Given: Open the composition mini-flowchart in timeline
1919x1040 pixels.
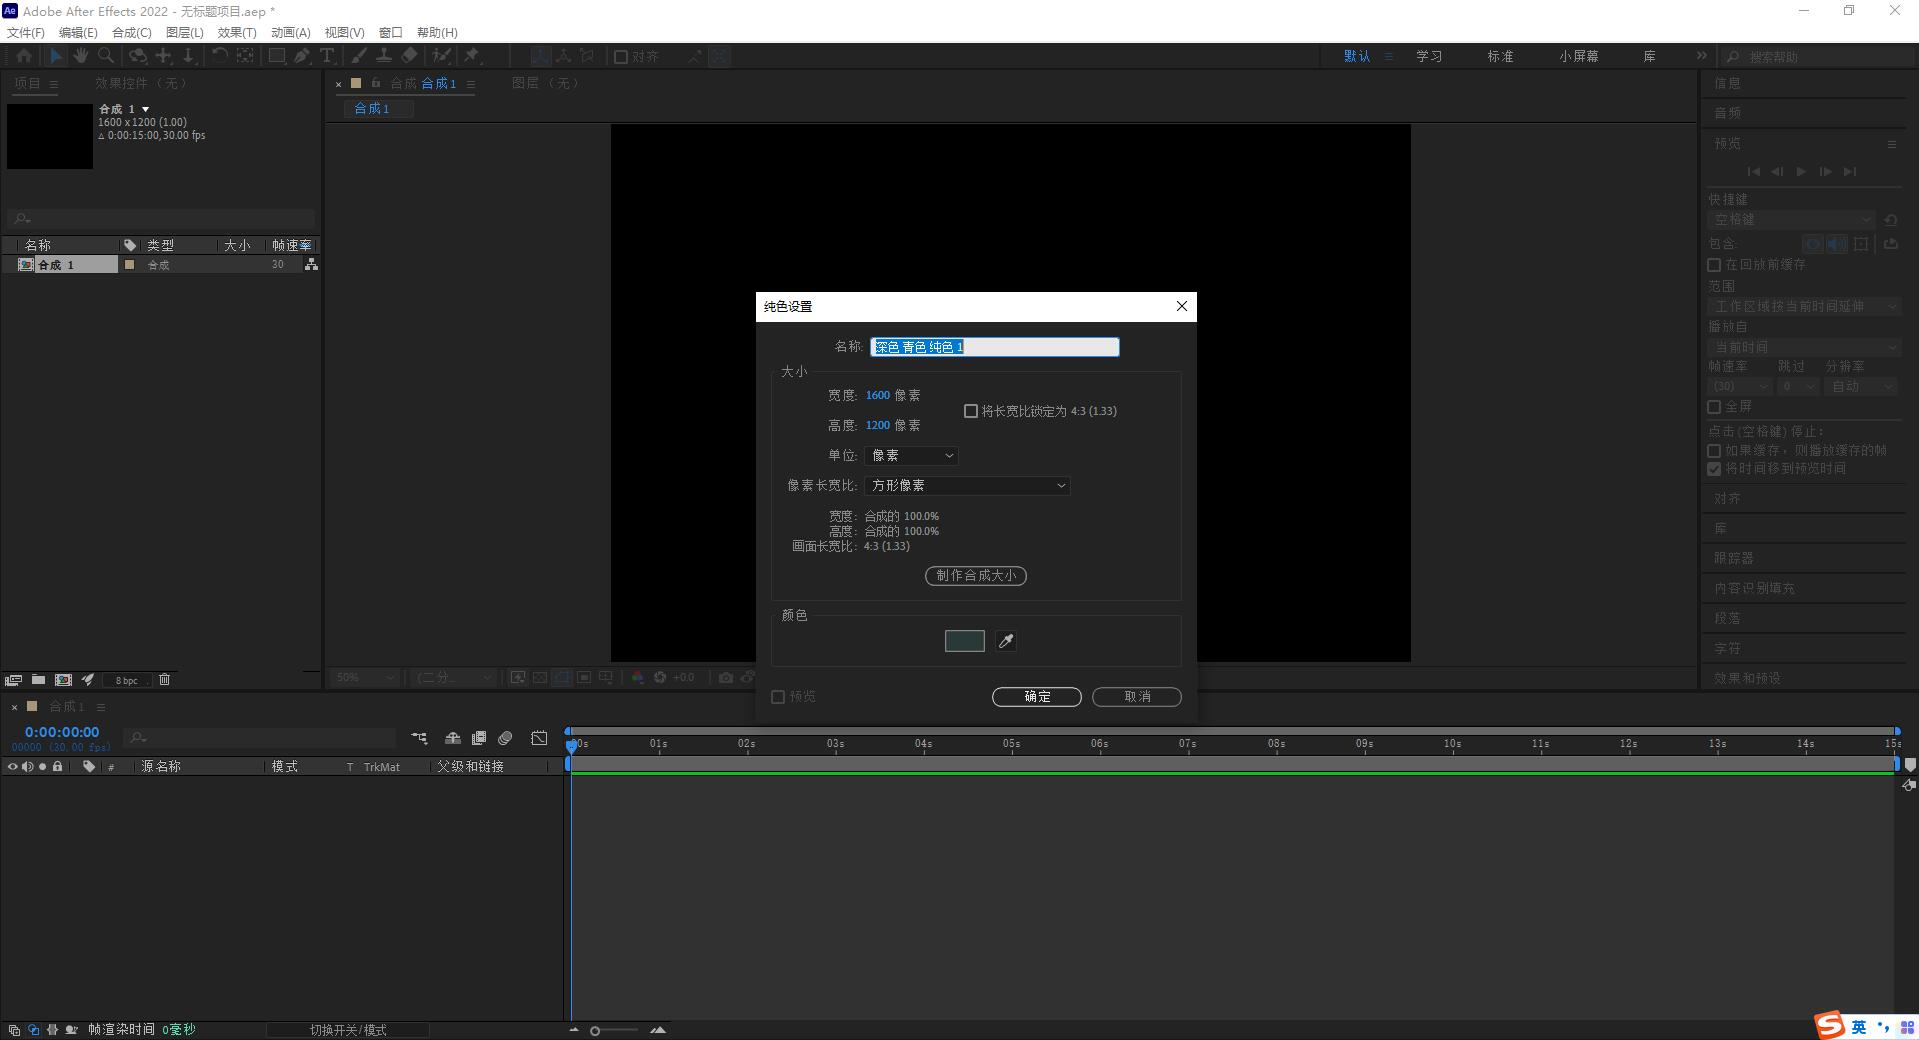Looking at the screenshot, I should 419,738.
